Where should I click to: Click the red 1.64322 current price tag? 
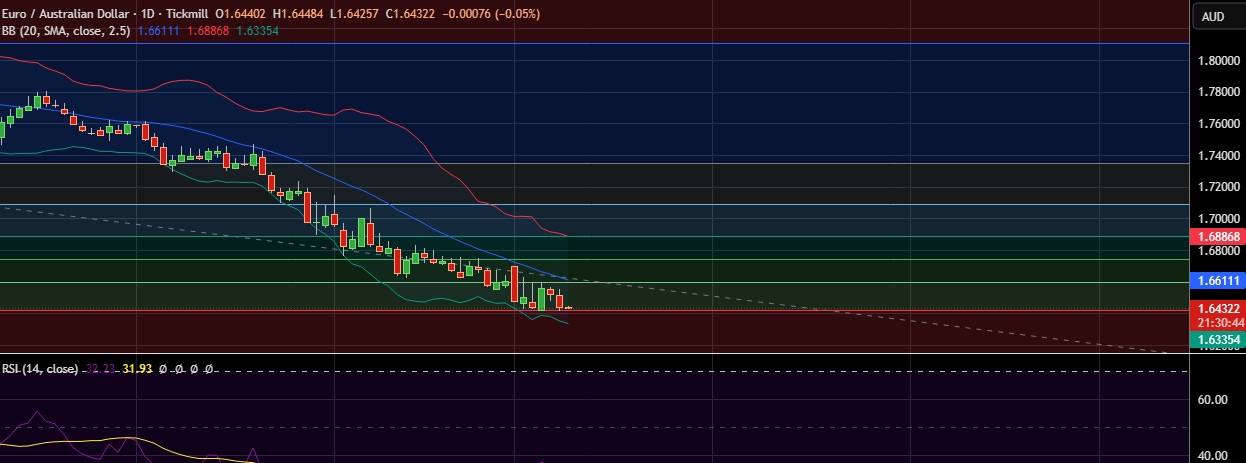(x=1218, y=309)
